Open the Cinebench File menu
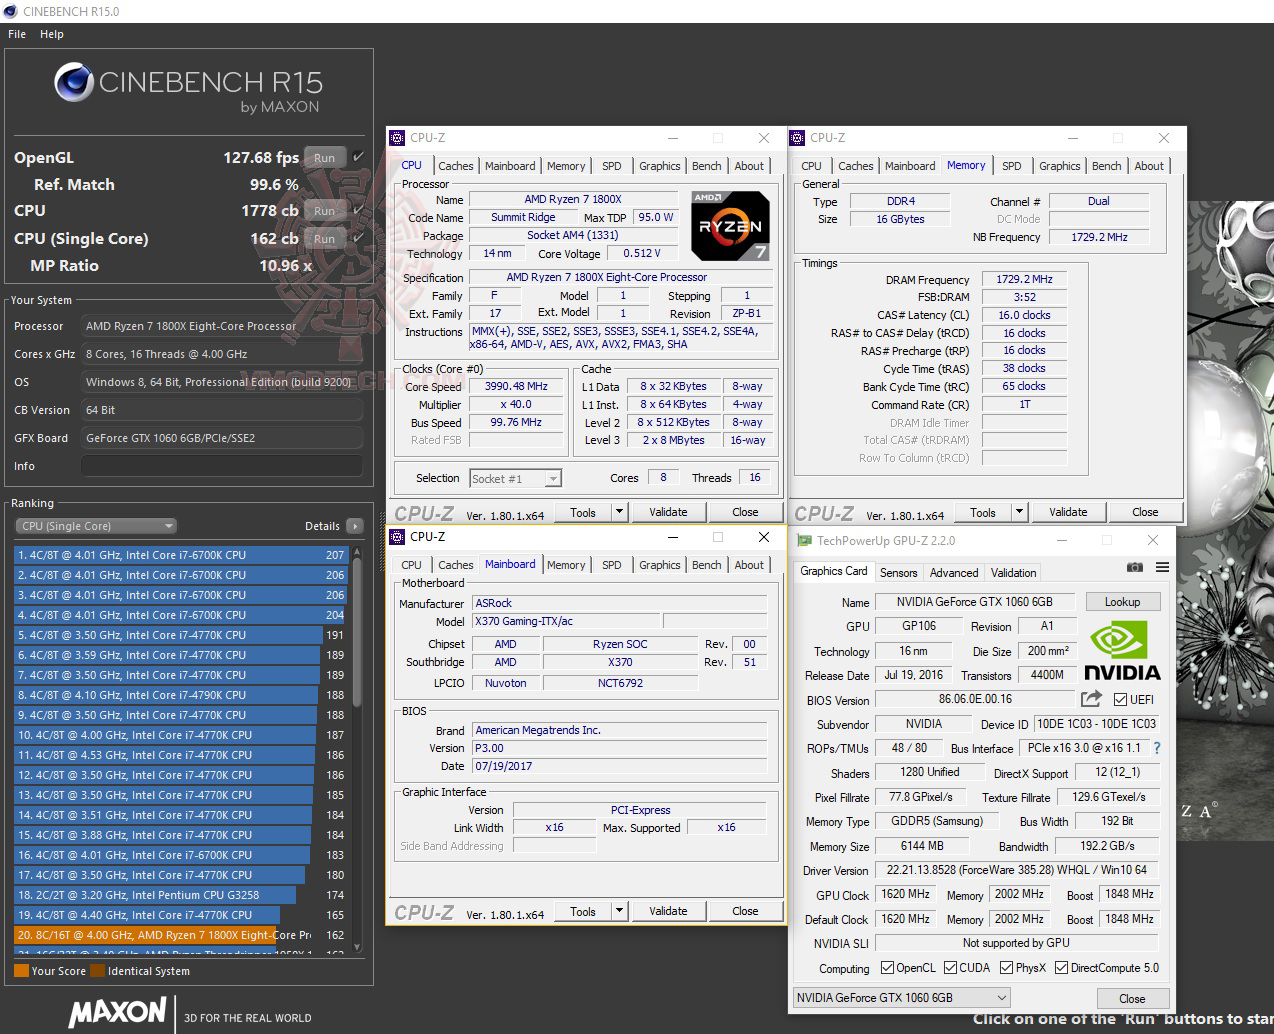The height and width of the screenshot is (1034, 1274). [17, 34]
